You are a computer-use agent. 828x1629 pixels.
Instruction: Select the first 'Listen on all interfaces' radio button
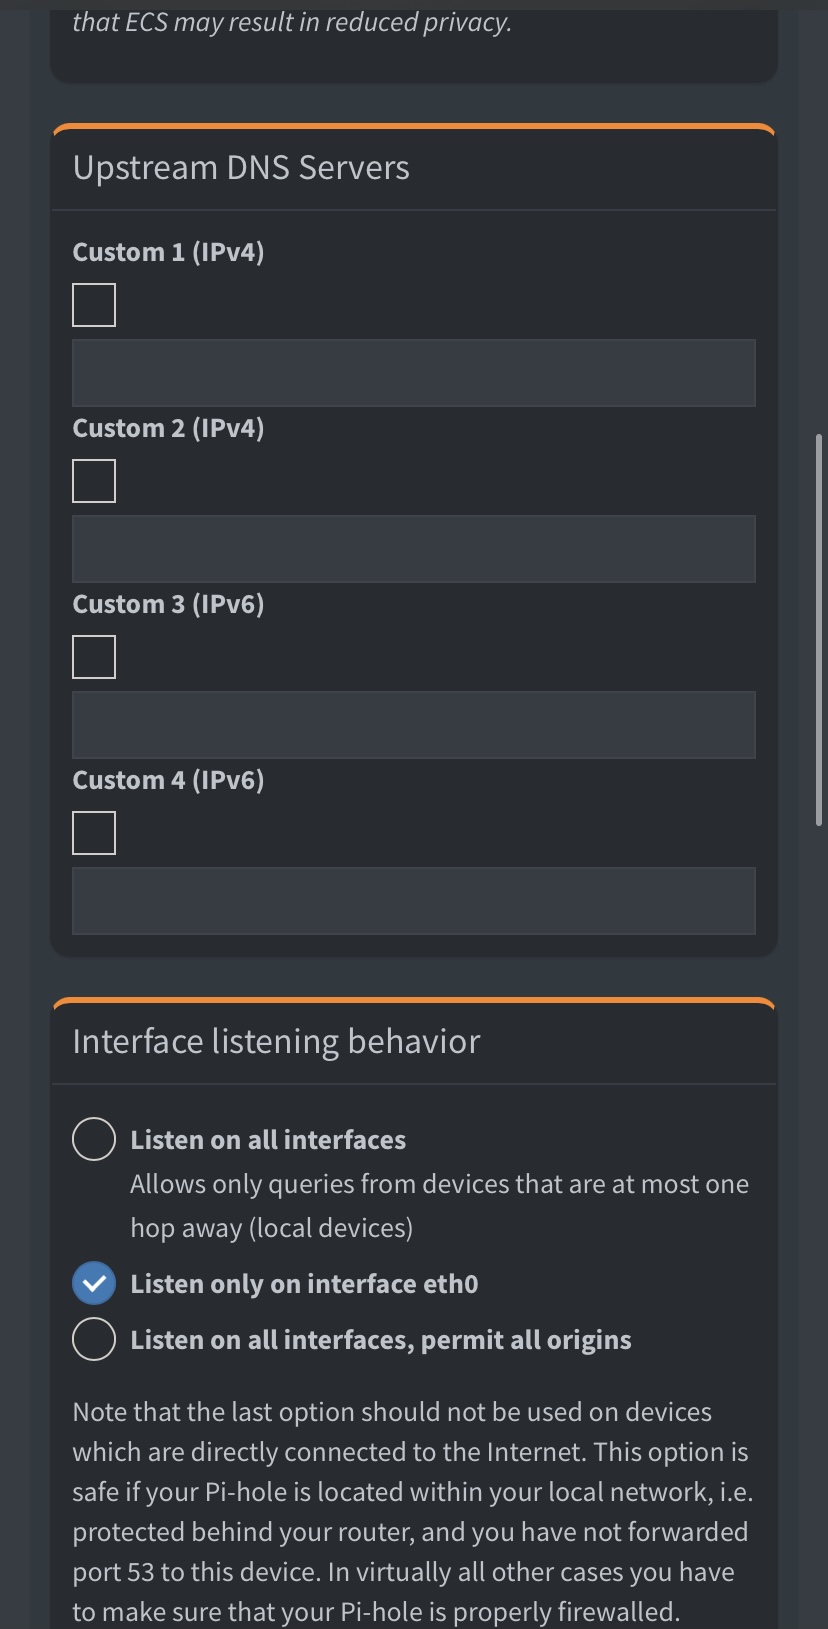(94, 1139)
